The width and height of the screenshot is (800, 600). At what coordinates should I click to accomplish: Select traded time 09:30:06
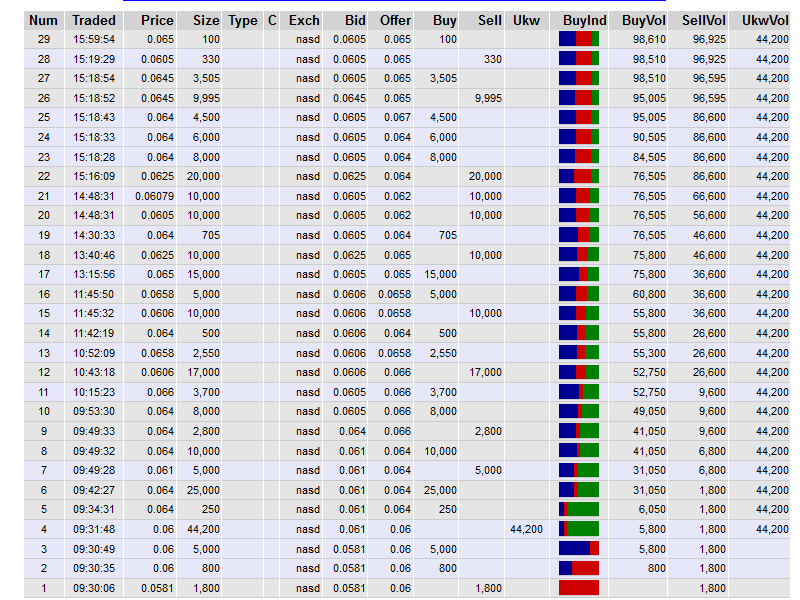[94, 588]
